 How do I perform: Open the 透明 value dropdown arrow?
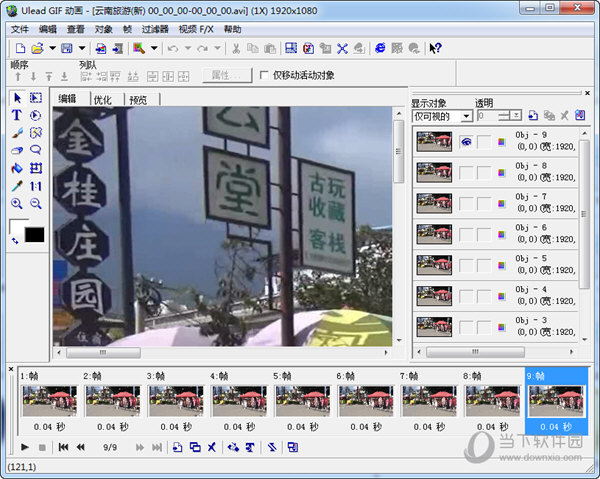(516, 116)
